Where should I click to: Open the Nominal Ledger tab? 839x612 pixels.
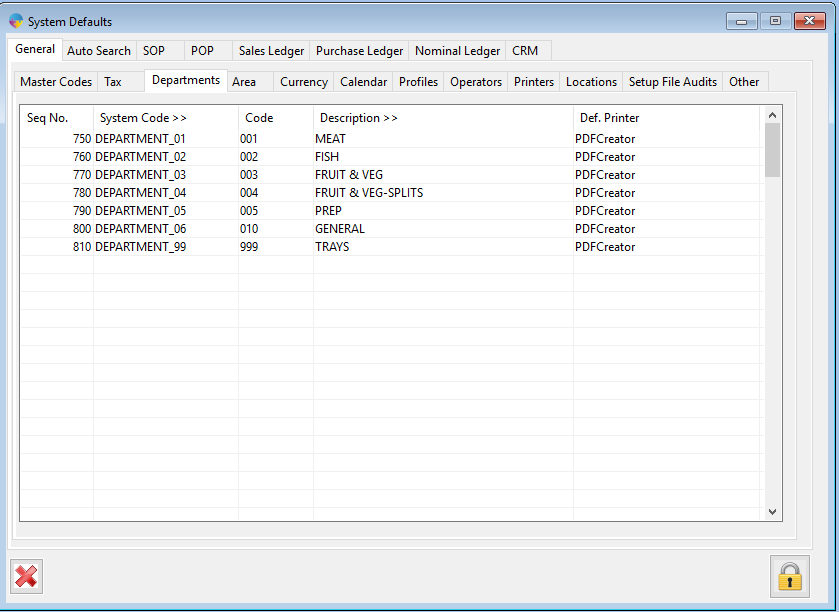(x=457, y=51)
